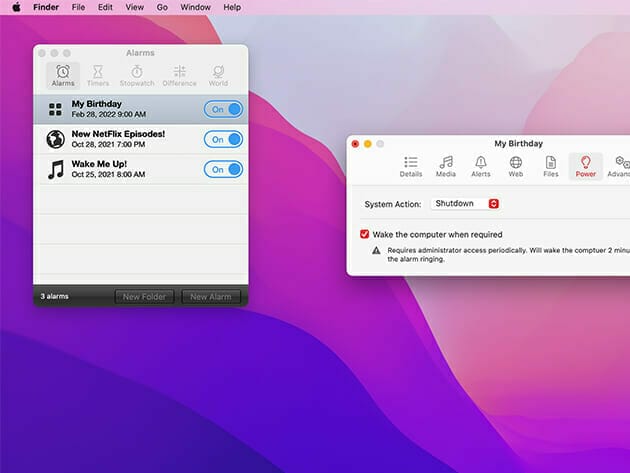Open the Apple menu
The image size is (630, 473).
click(x=16, y=7)
